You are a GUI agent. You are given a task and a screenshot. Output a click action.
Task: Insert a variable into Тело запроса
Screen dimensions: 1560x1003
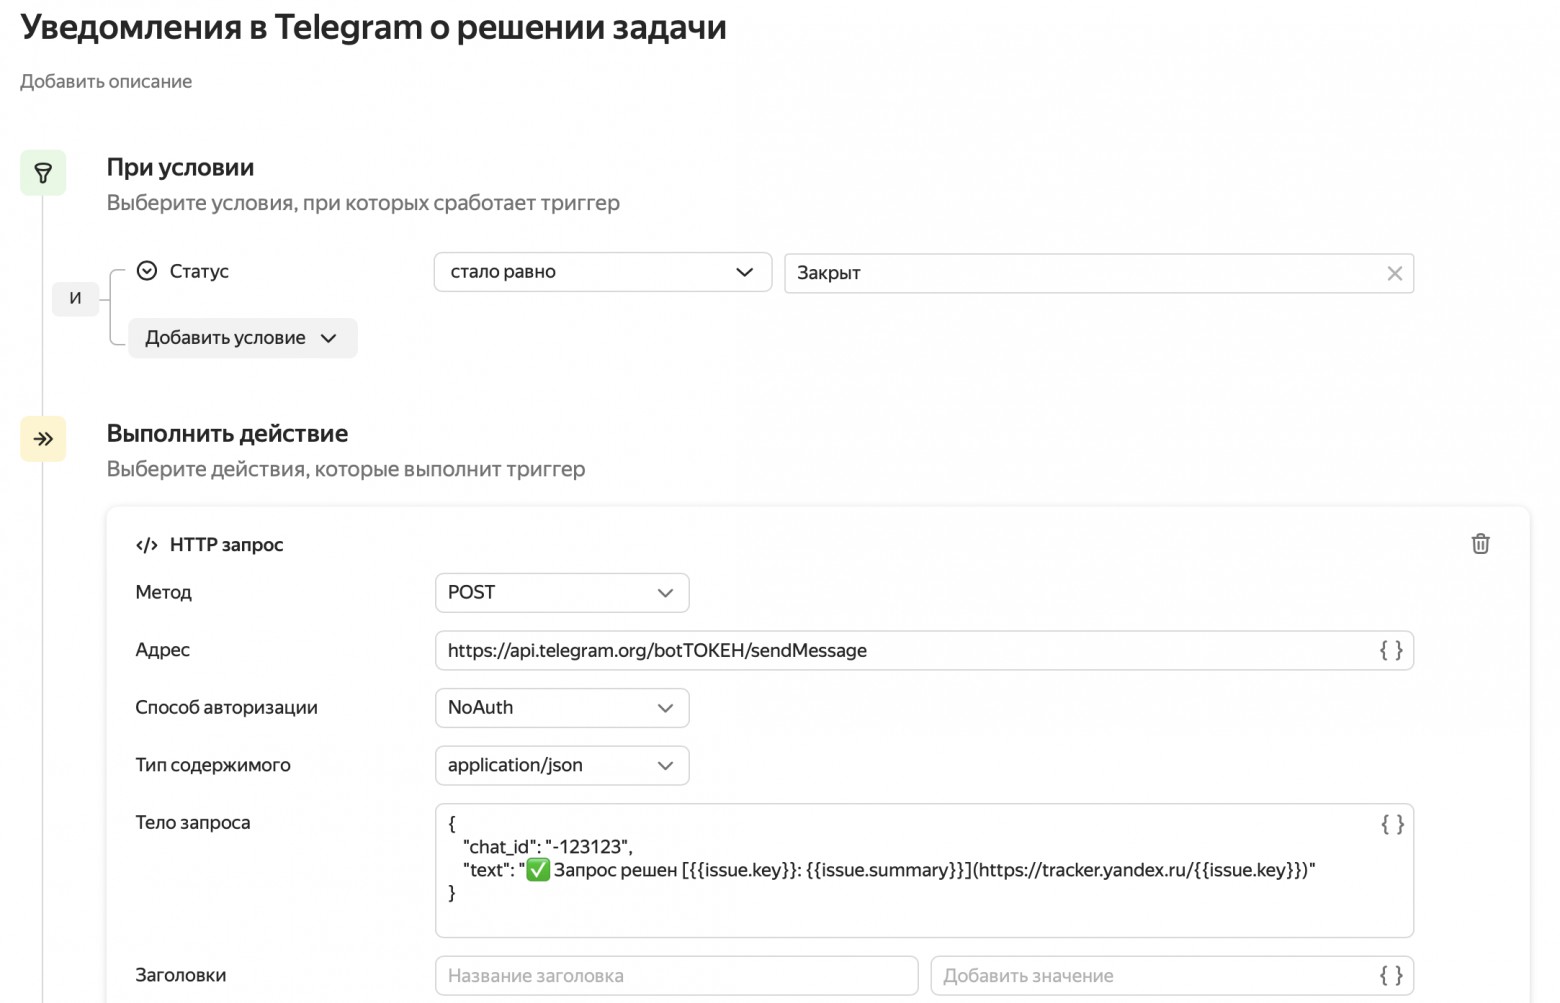[x=1391, y=823]
